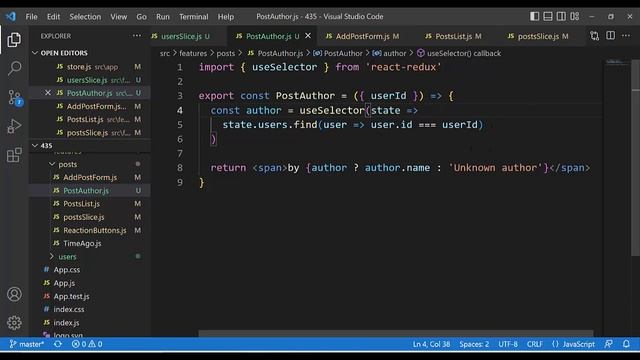Click the VS Code logo icon

coord(11,16)
